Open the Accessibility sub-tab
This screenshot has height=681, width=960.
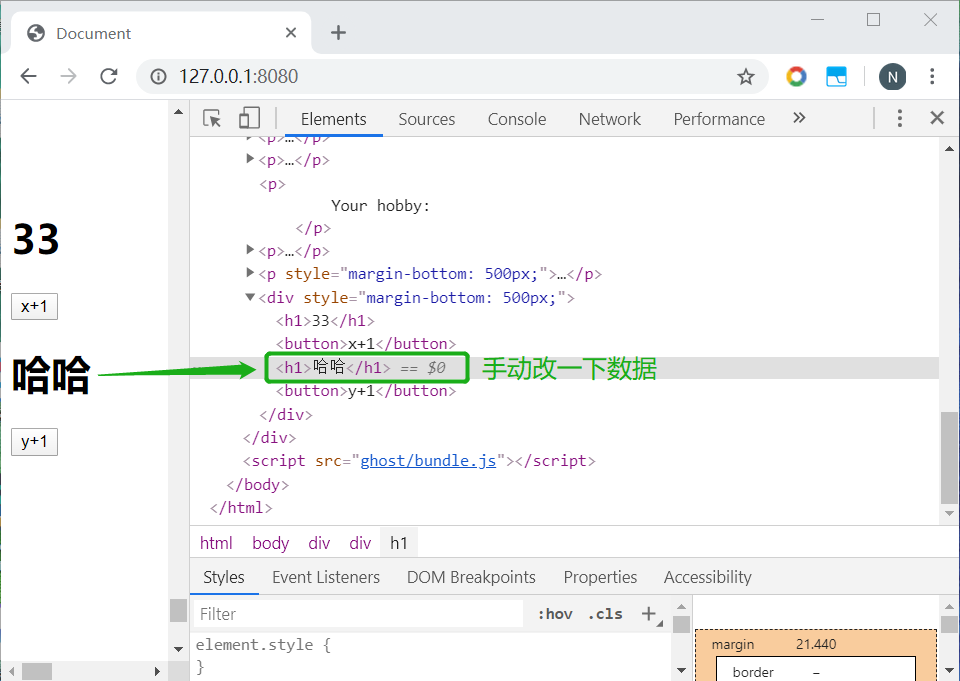pos(707,577)
